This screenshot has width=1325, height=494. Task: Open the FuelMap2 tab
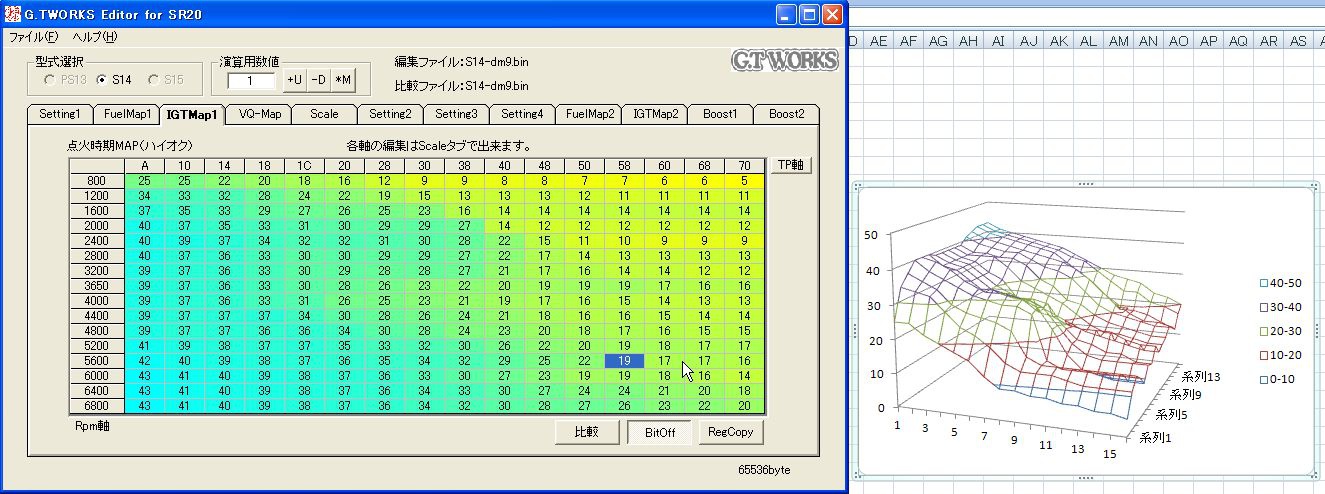(588, 114)
